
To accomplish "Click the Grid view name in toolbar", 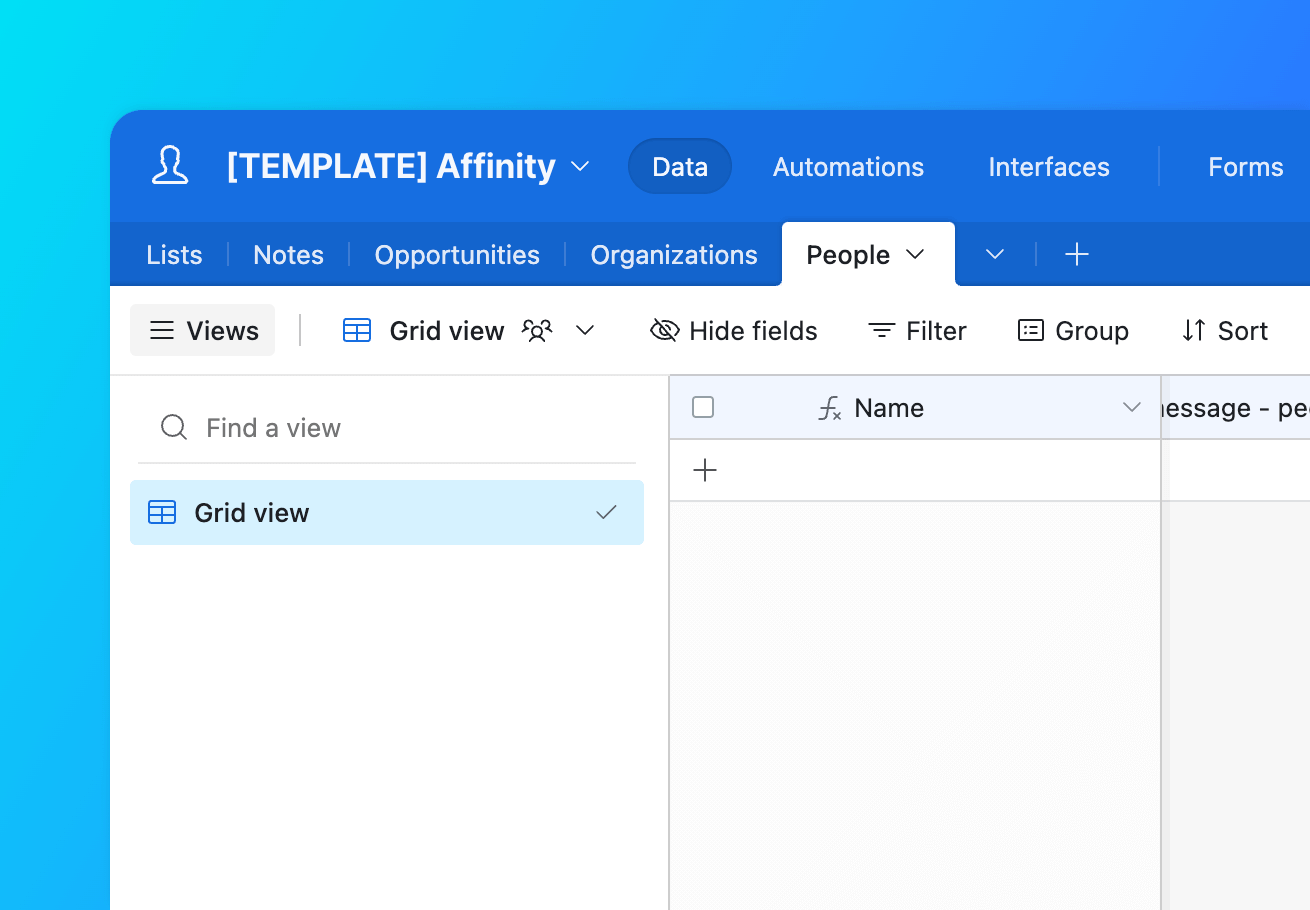I will click(447, 331).
